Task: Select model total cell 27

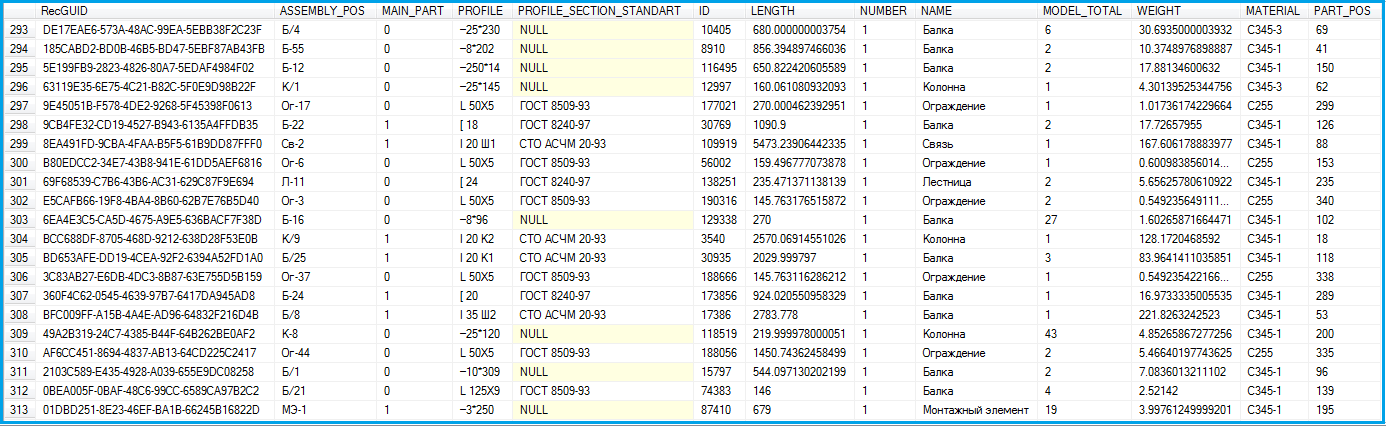Action: tap(1085, 220)
